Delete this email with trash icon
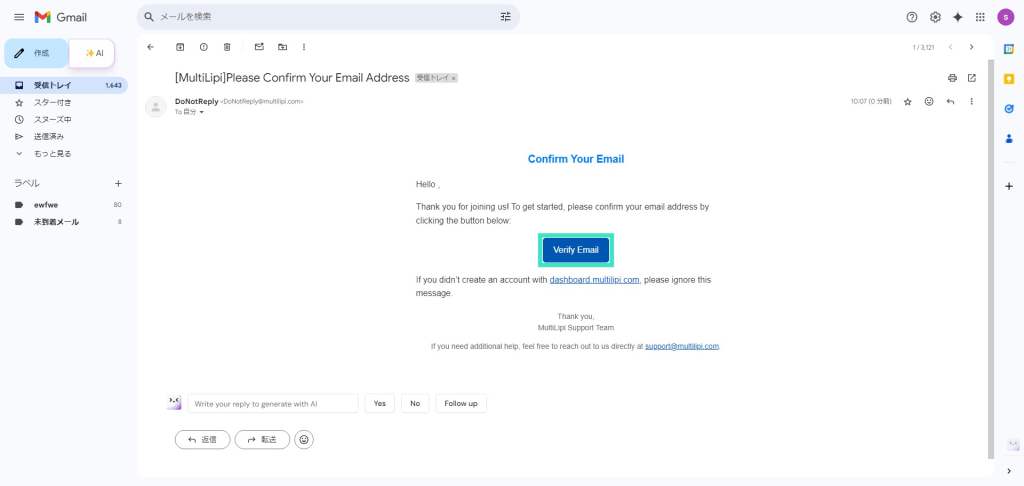Viewport: 1024px width, 486px height. click(227, 47)
